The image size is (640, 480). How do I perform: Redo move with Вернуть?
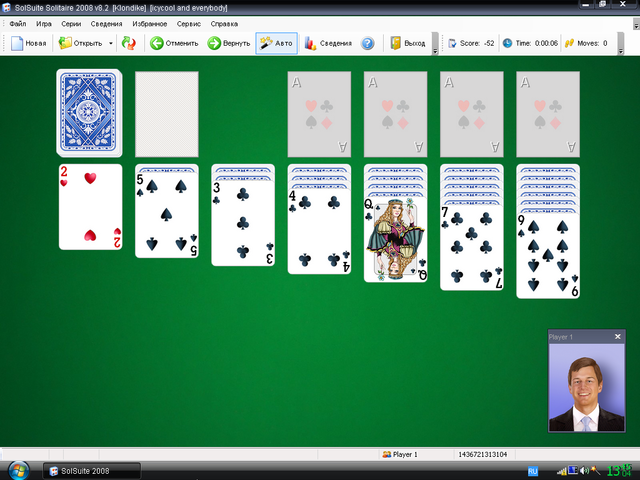click(229, 43)
